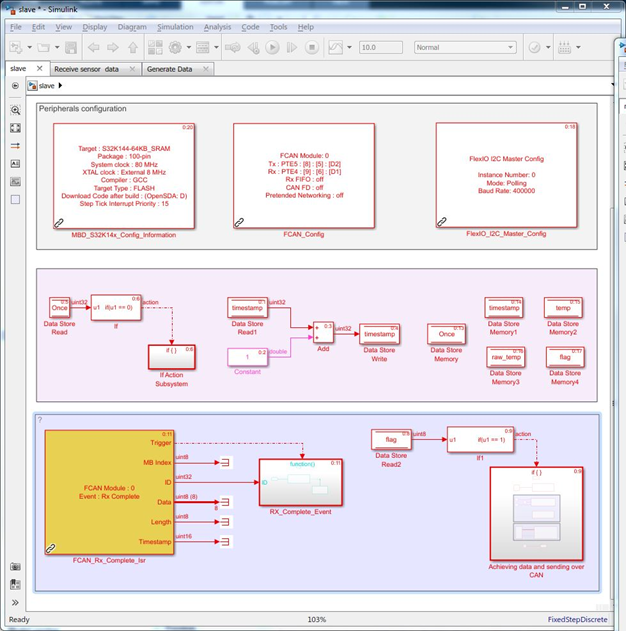Navigate Forward with the right arrow

[x=113, y=47]
